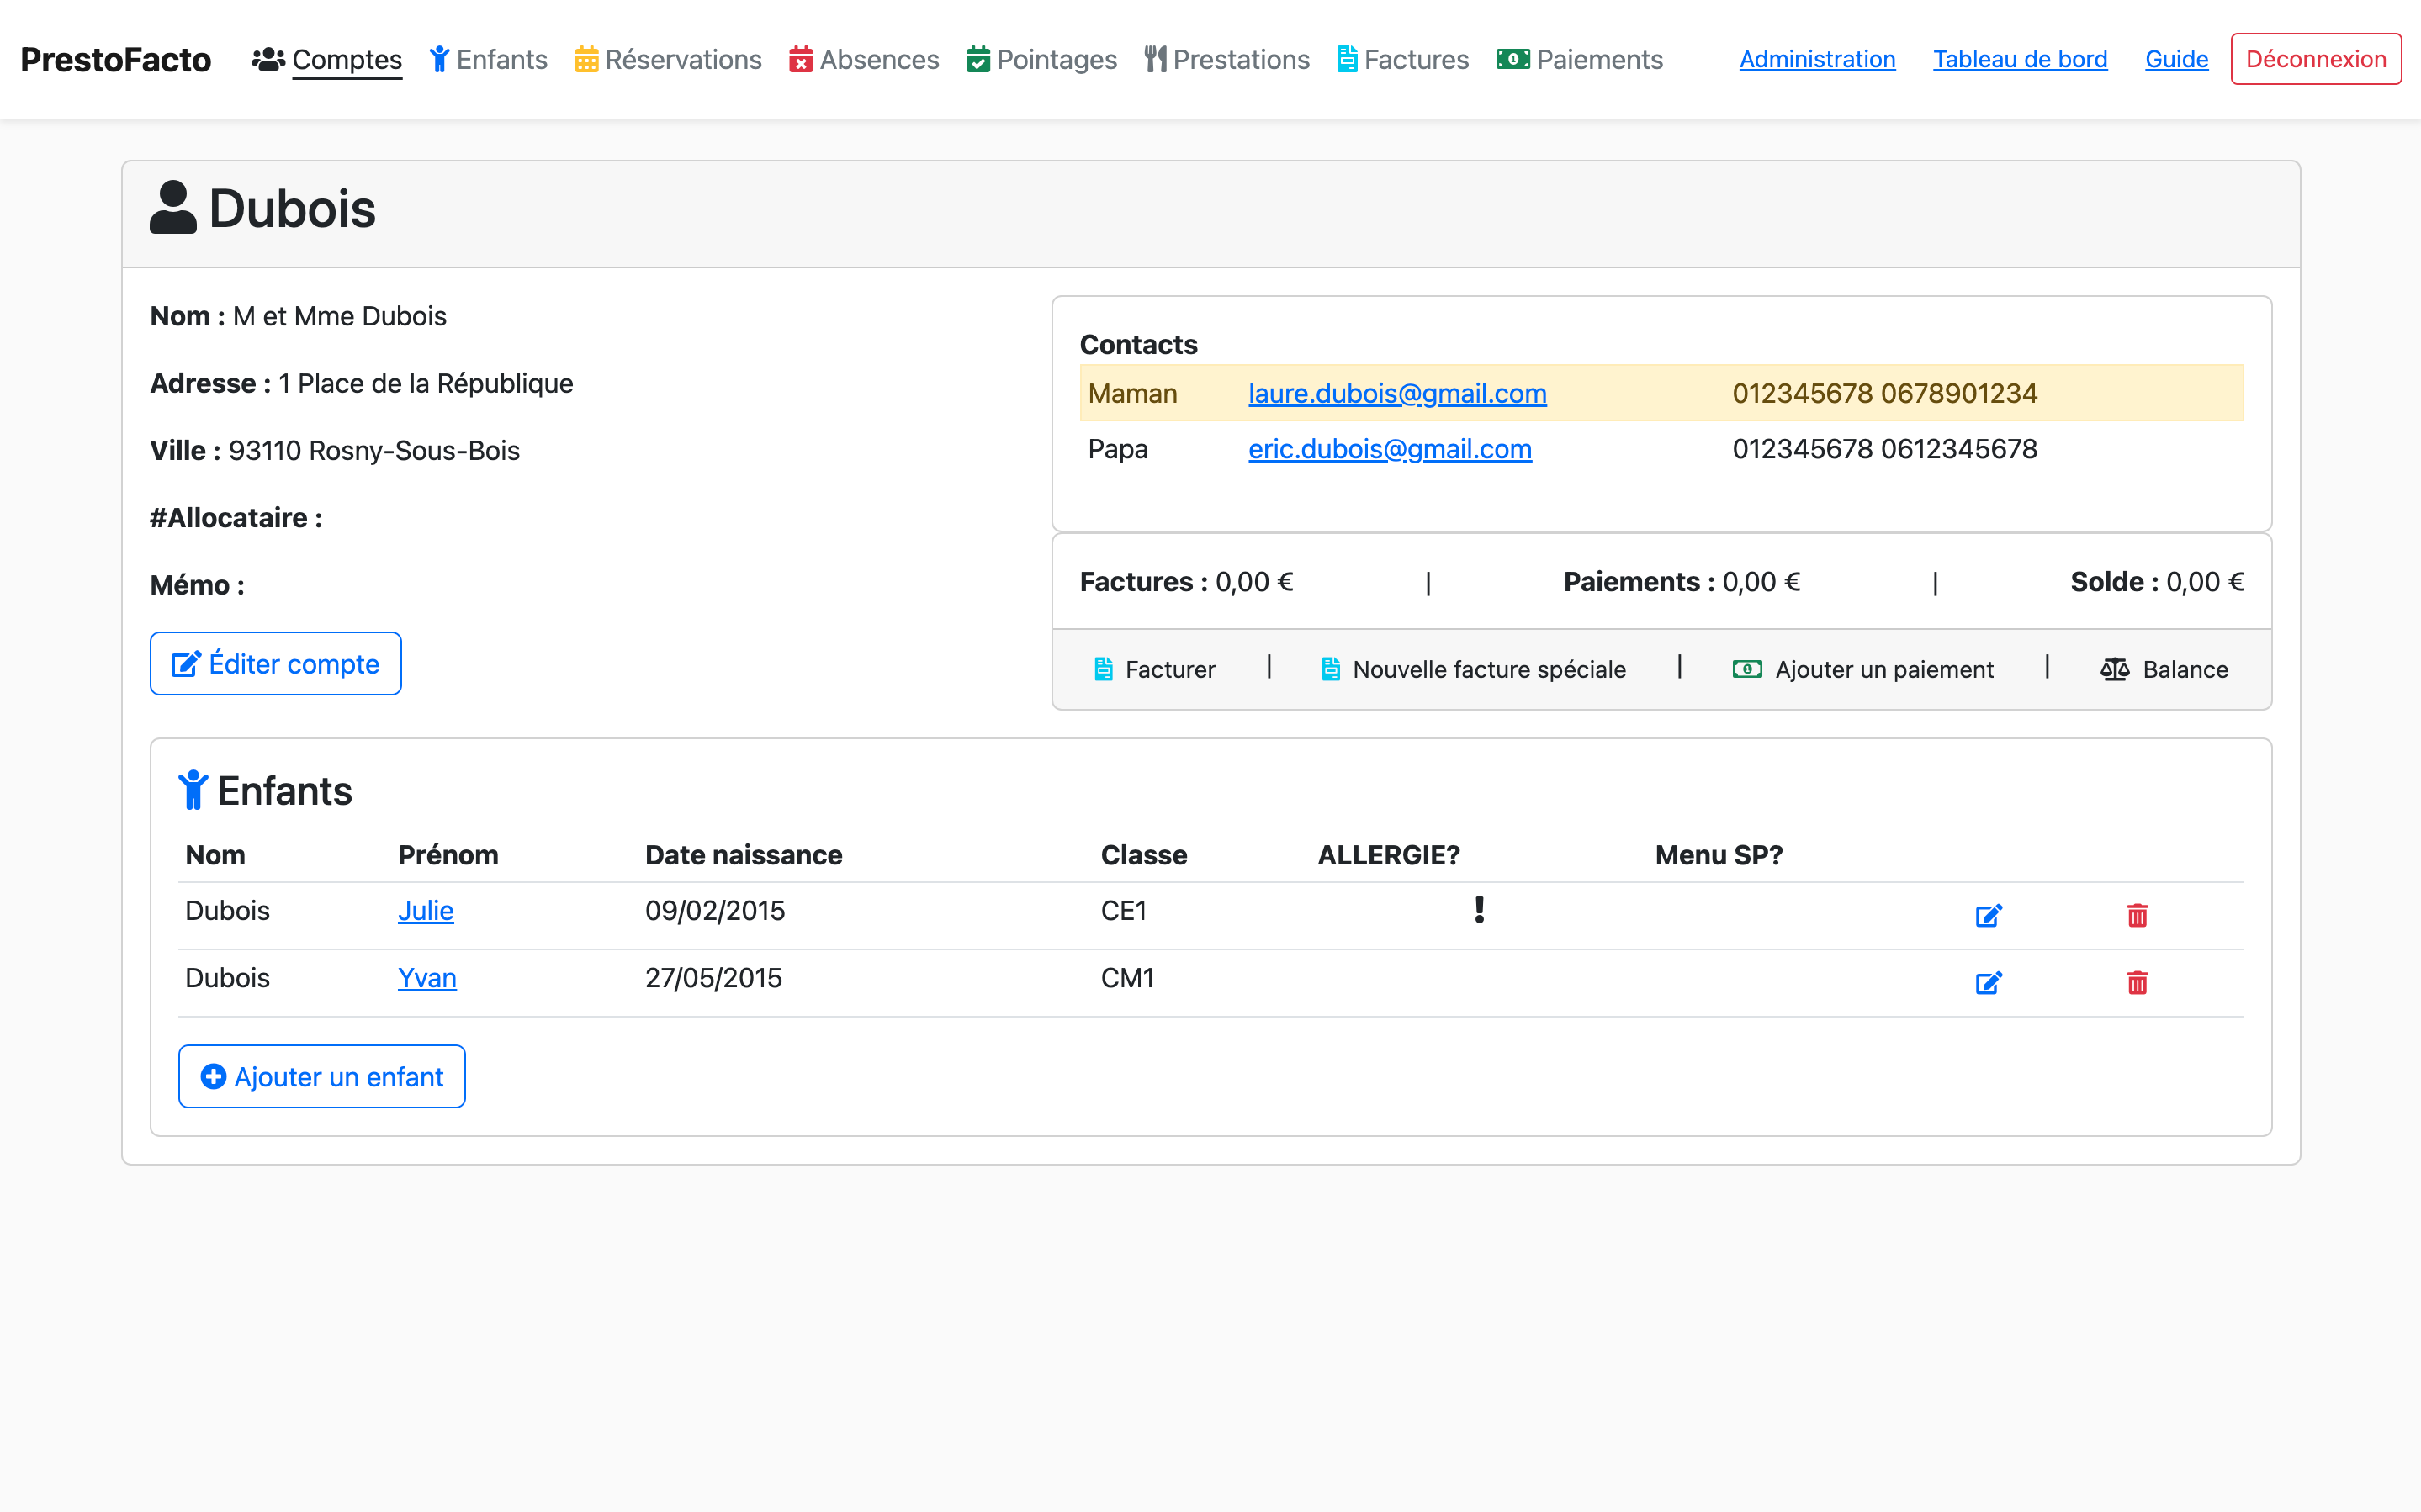Click the red trash icon for Julie

click(x=2137, y=915)
